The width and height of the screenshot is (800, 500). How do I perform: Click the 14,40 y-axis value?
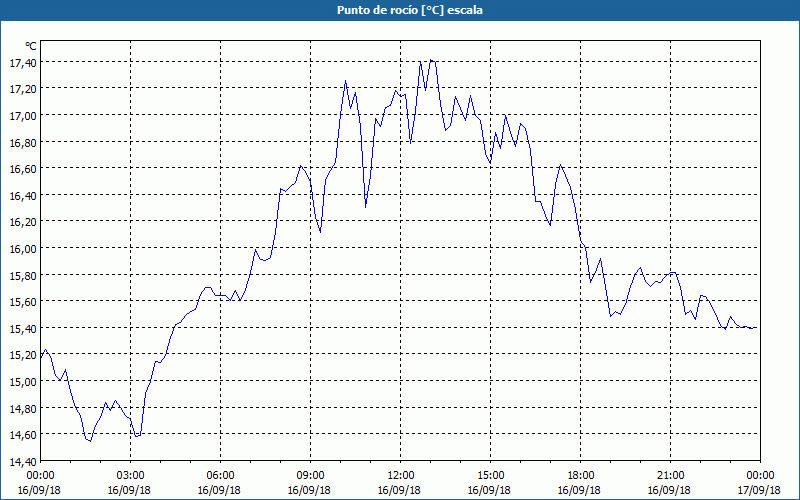23,461
